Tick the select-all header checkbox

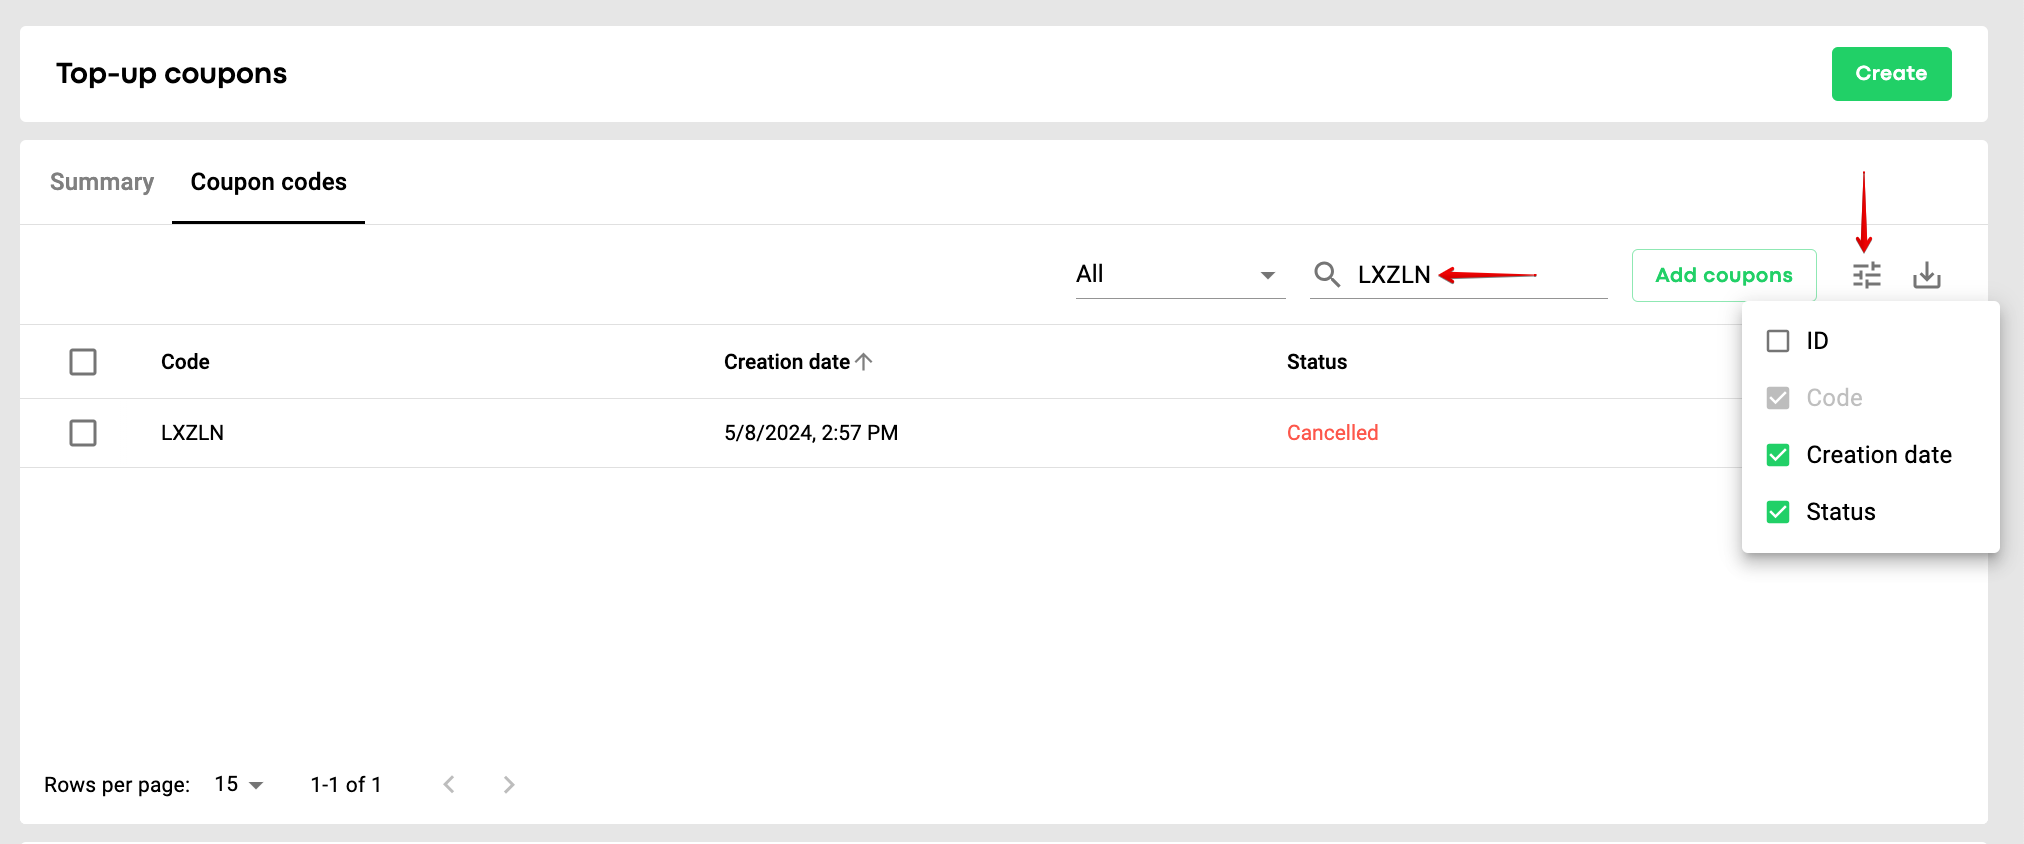coord(83,362)
